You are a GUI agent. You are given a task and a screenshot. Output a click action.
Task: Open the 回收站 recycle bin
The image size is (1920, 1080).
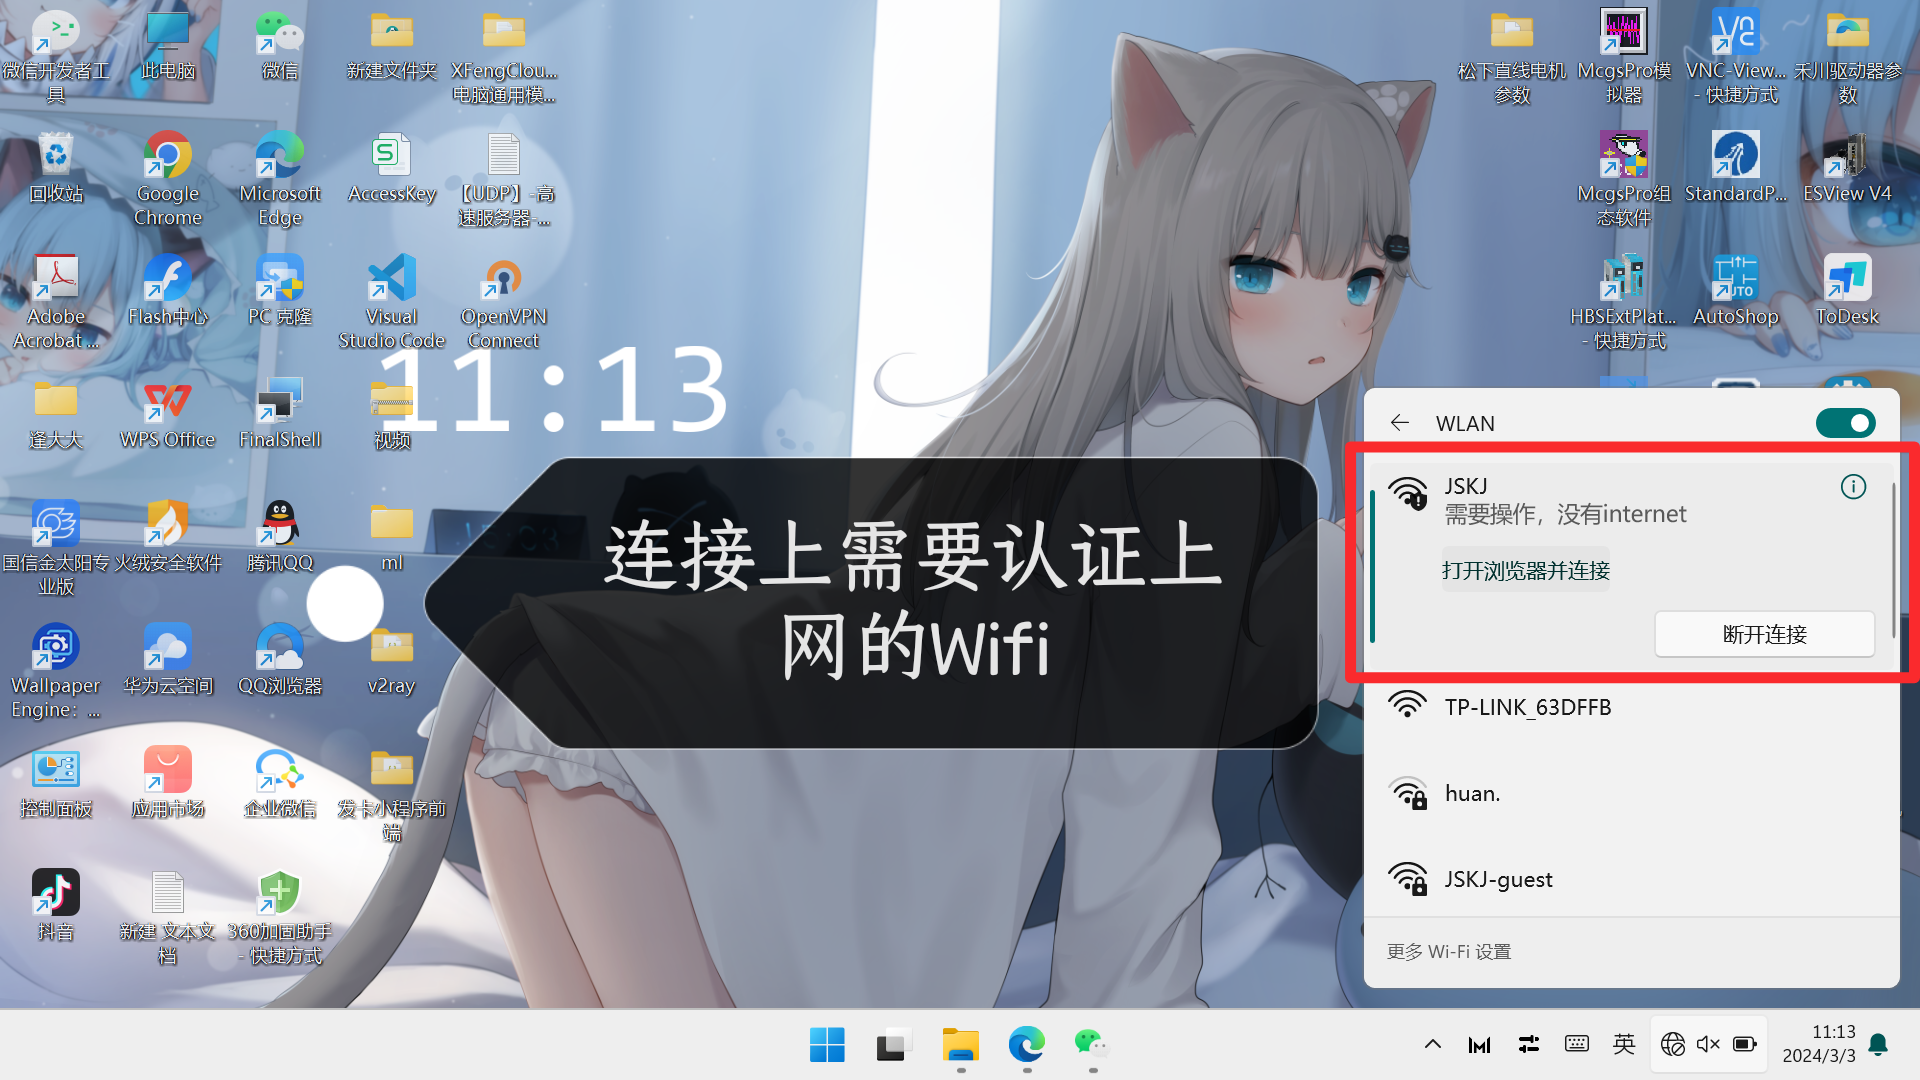56,168
